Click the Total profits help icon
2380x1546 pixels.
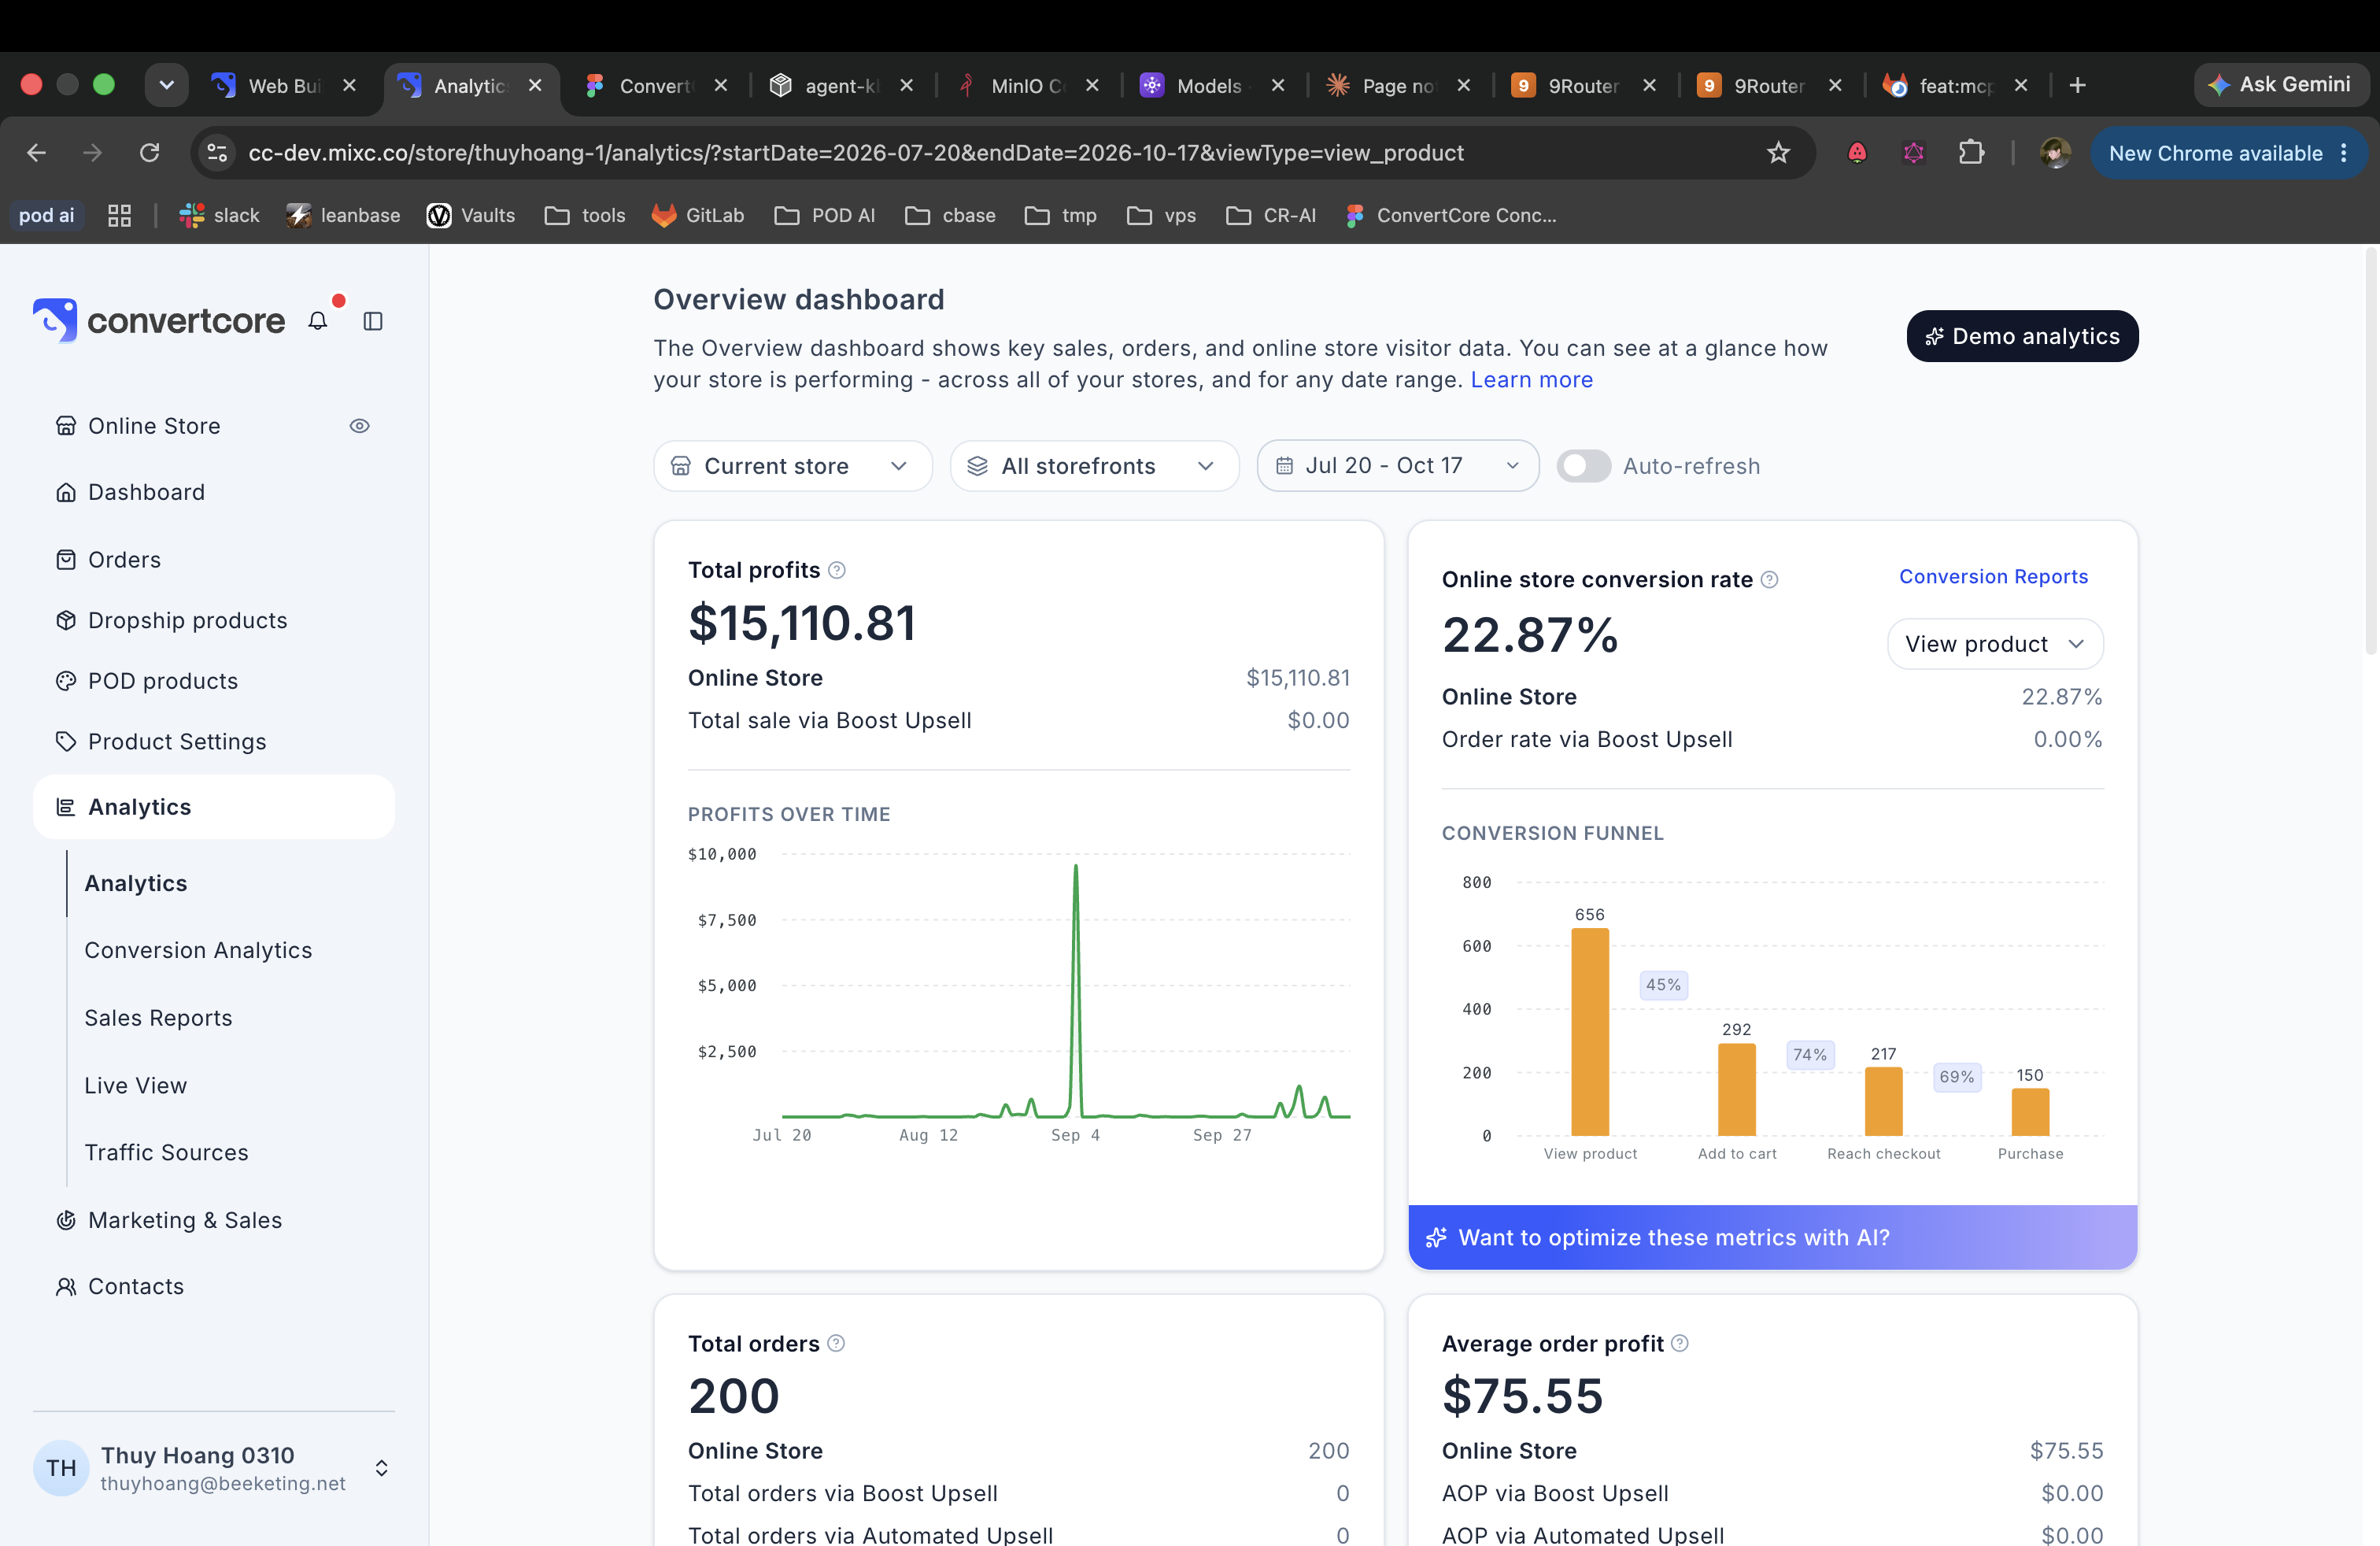tap(837, 570)
